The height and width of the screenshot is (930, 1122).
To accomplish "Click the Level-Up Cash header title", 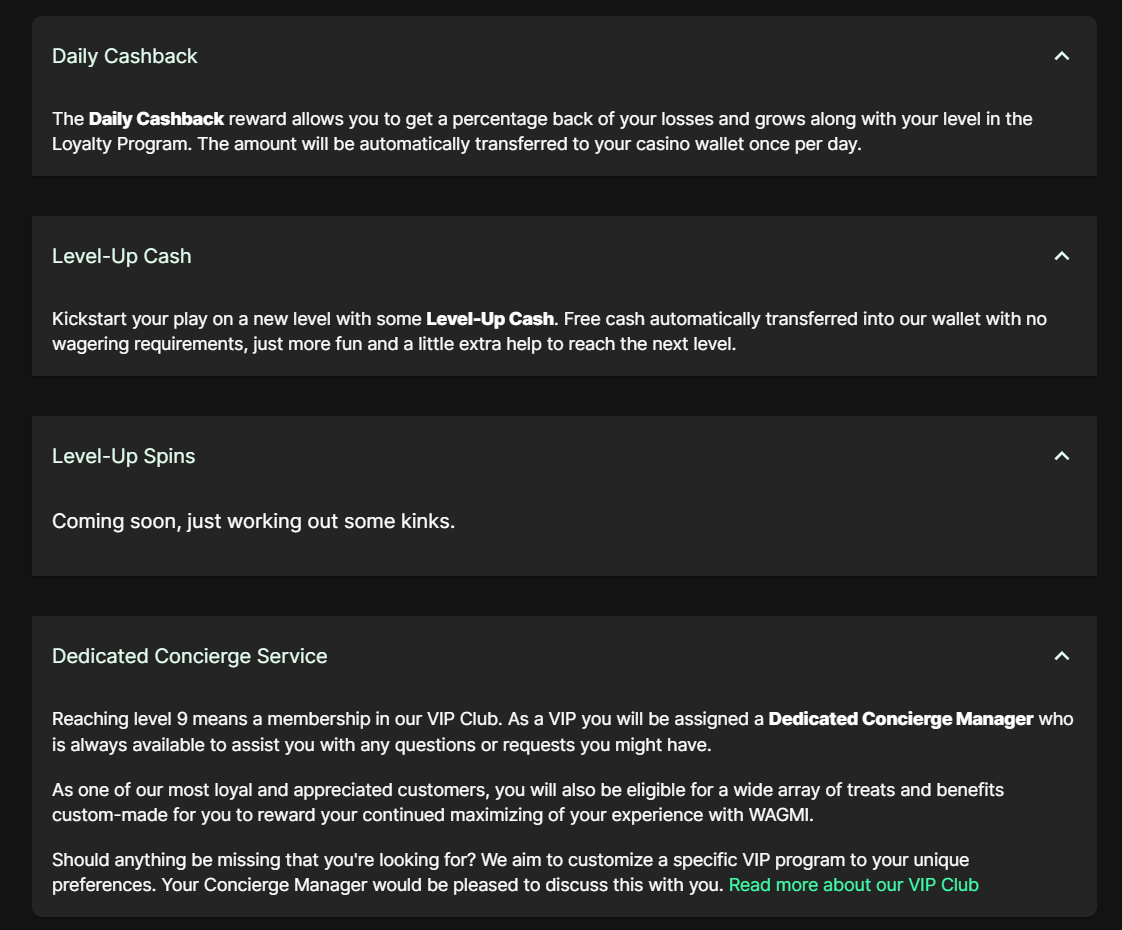I will [x=121, y=256].
